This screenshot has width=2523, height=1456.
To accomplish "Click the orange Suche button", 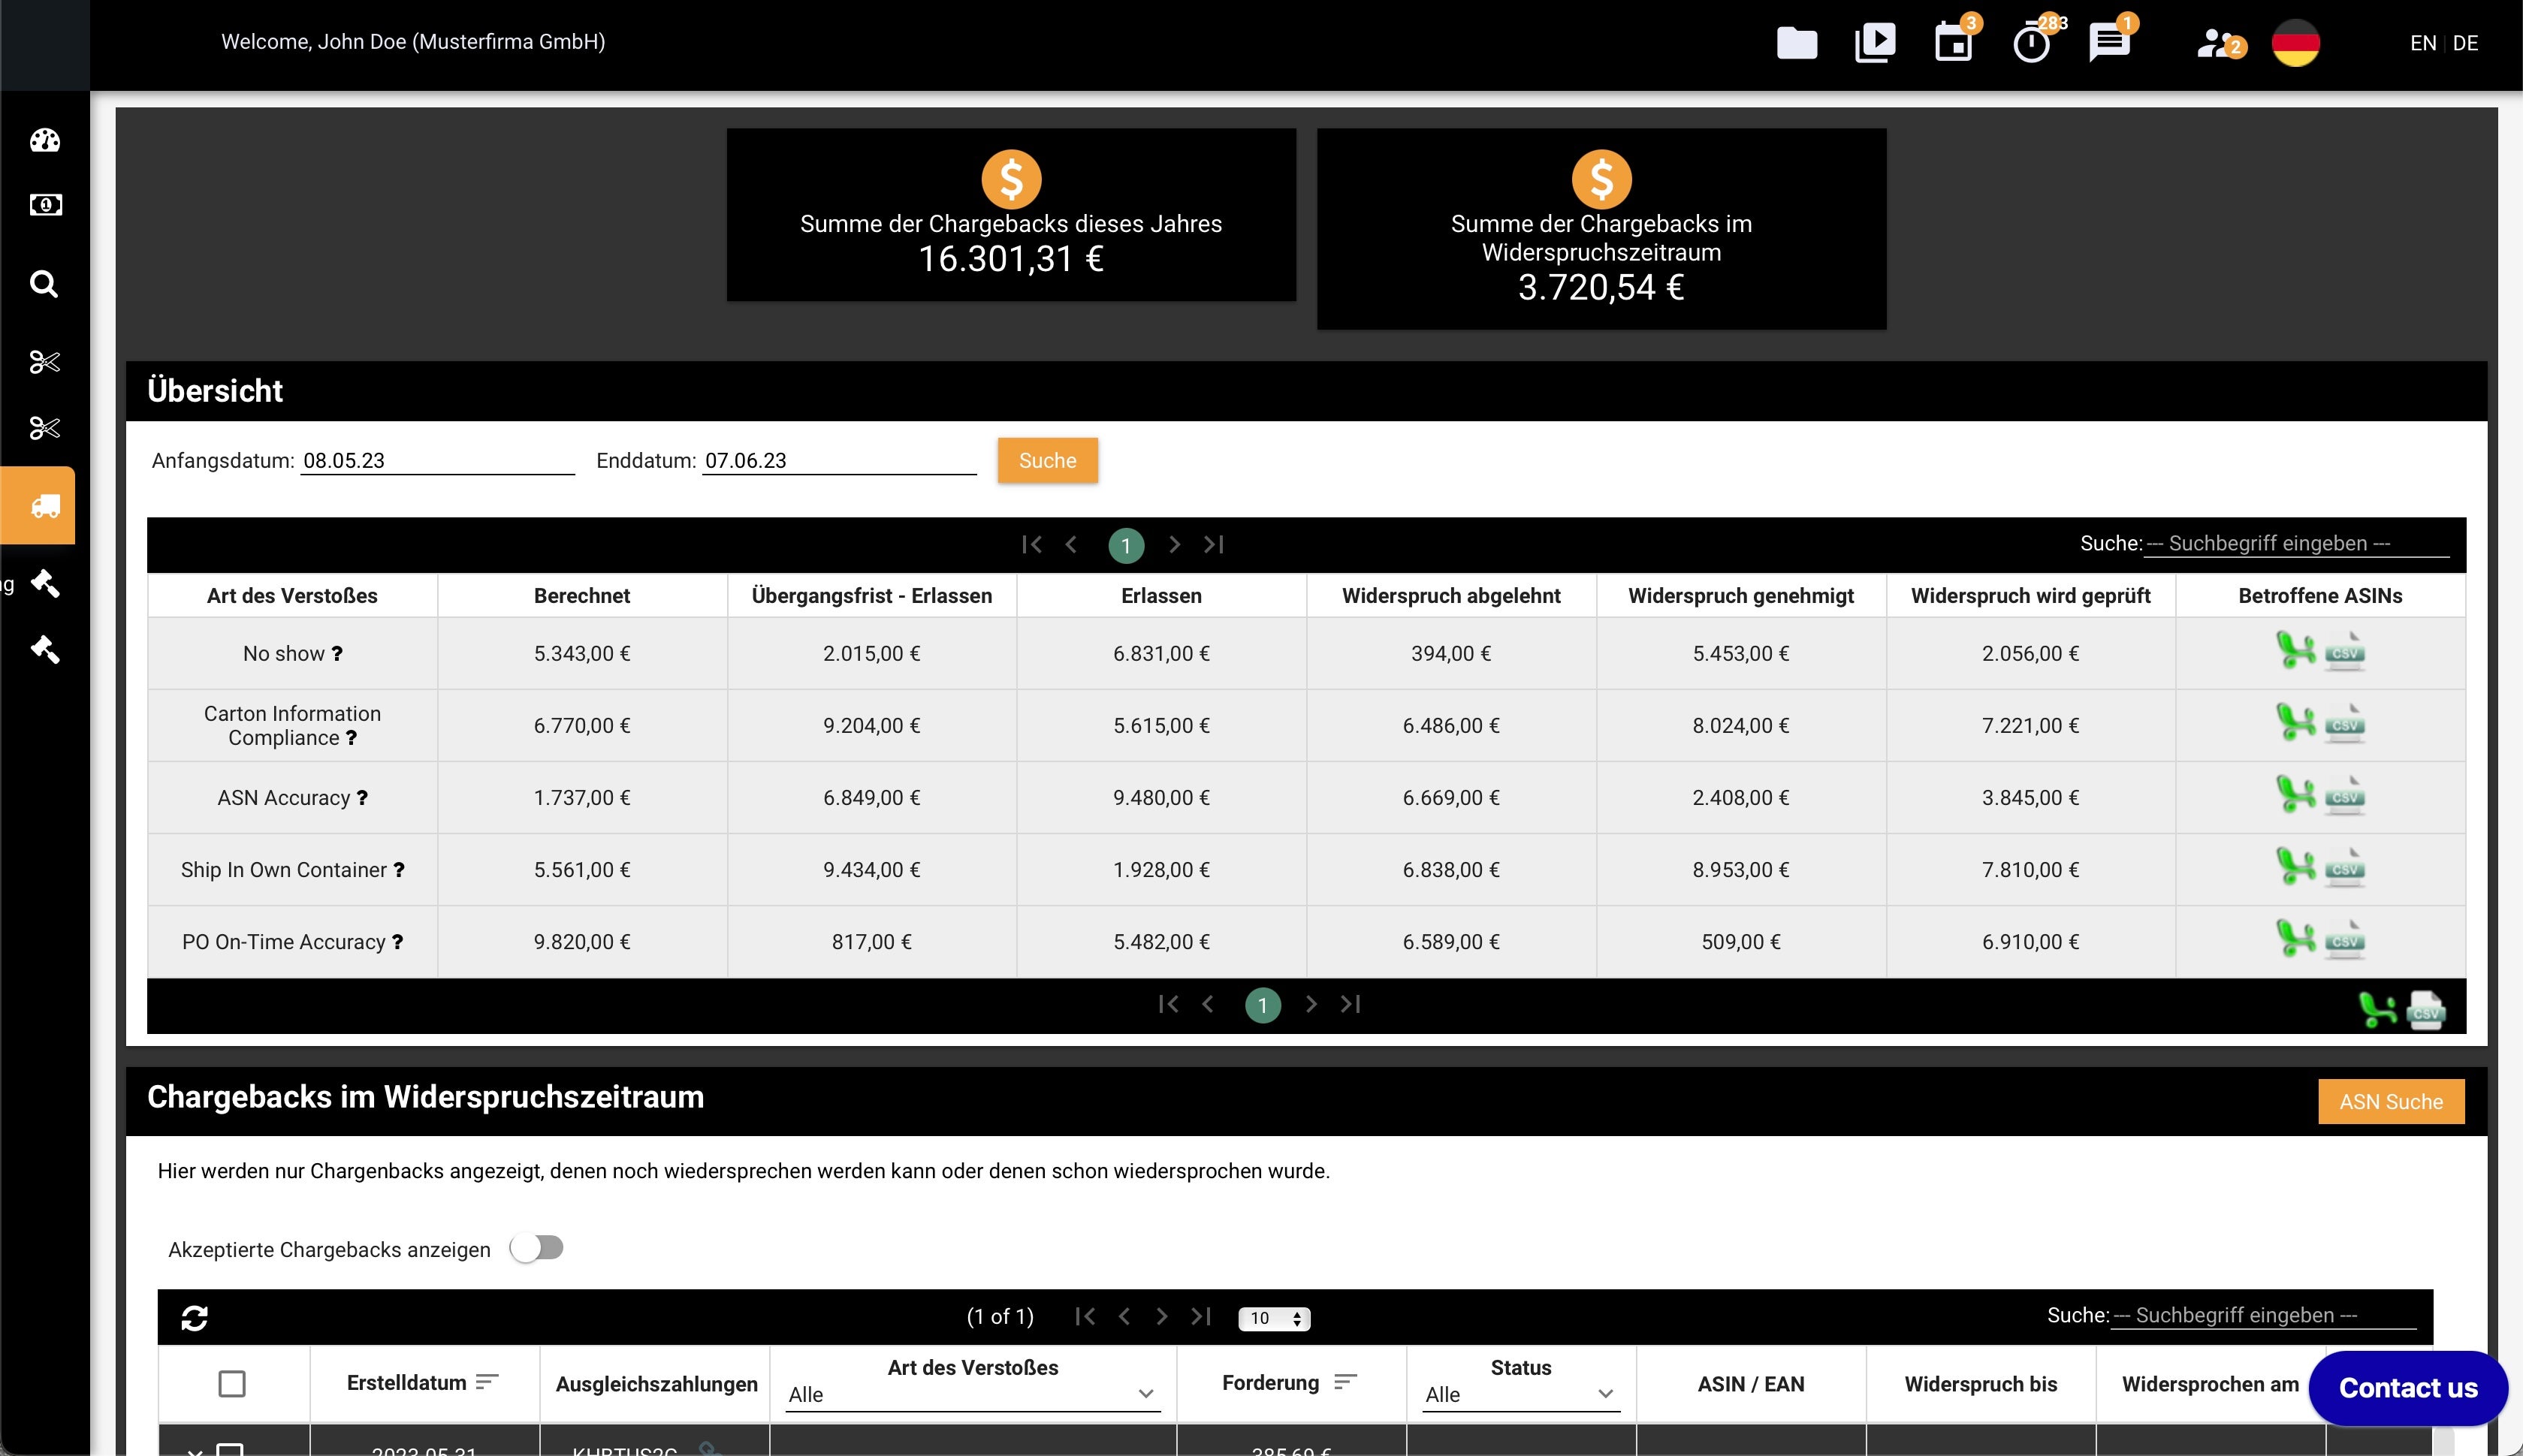I will (x=1047, y=461).
